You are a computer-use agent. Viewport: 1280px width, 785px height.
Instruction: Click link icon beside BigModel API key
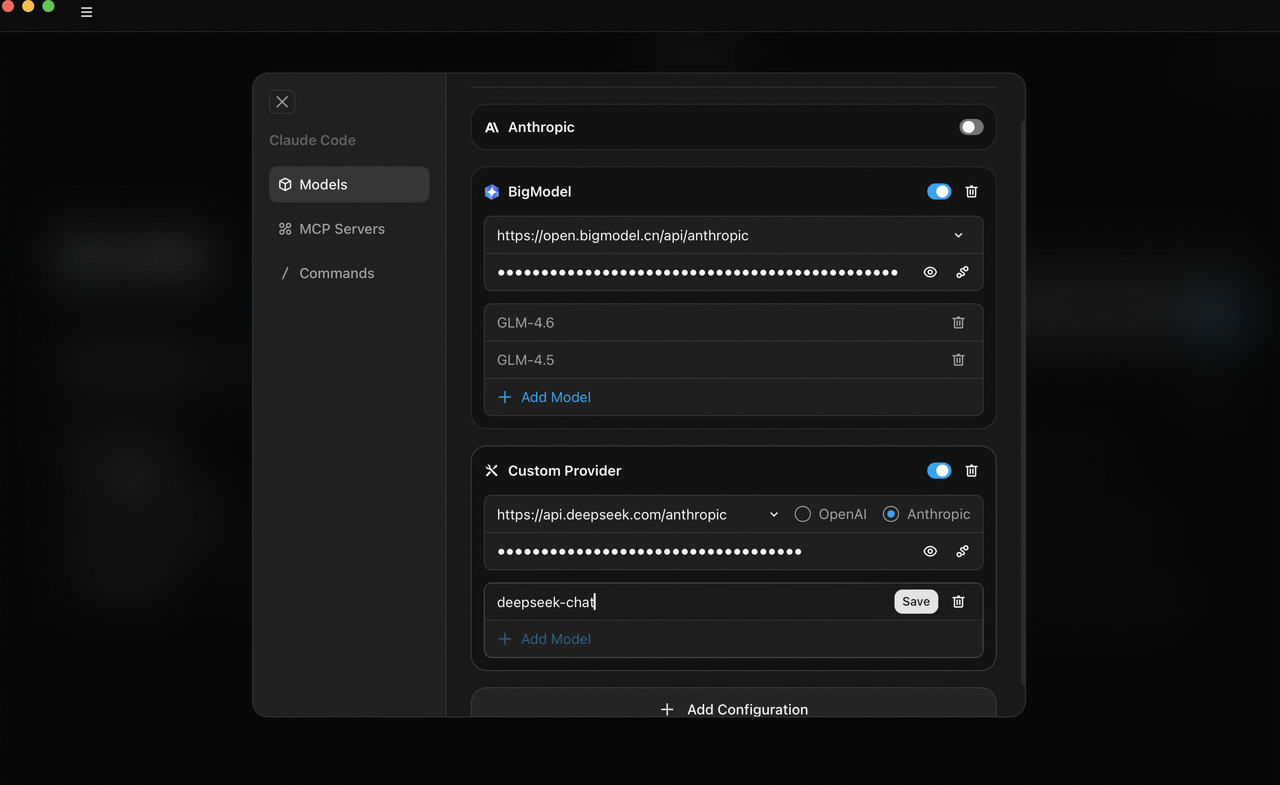click(x=962, y=272)
